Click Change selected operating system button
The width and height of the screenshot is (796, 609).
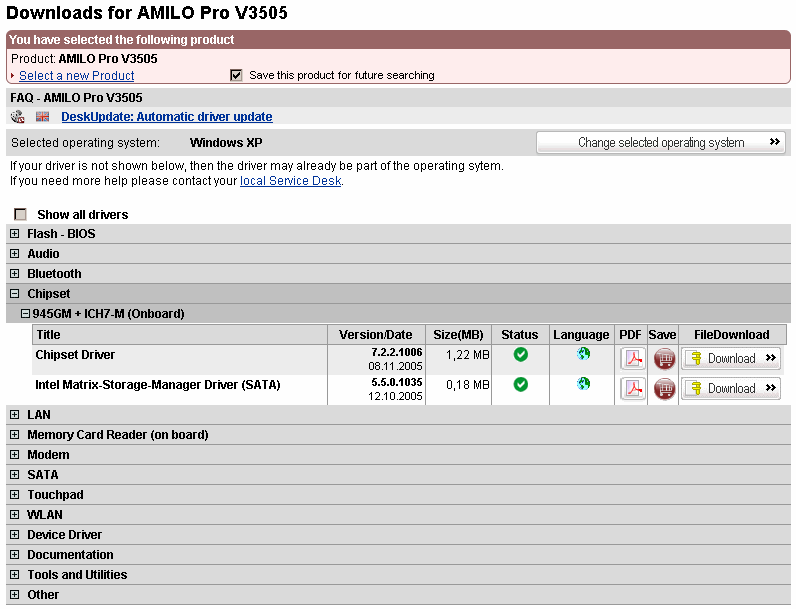(661, 143)
